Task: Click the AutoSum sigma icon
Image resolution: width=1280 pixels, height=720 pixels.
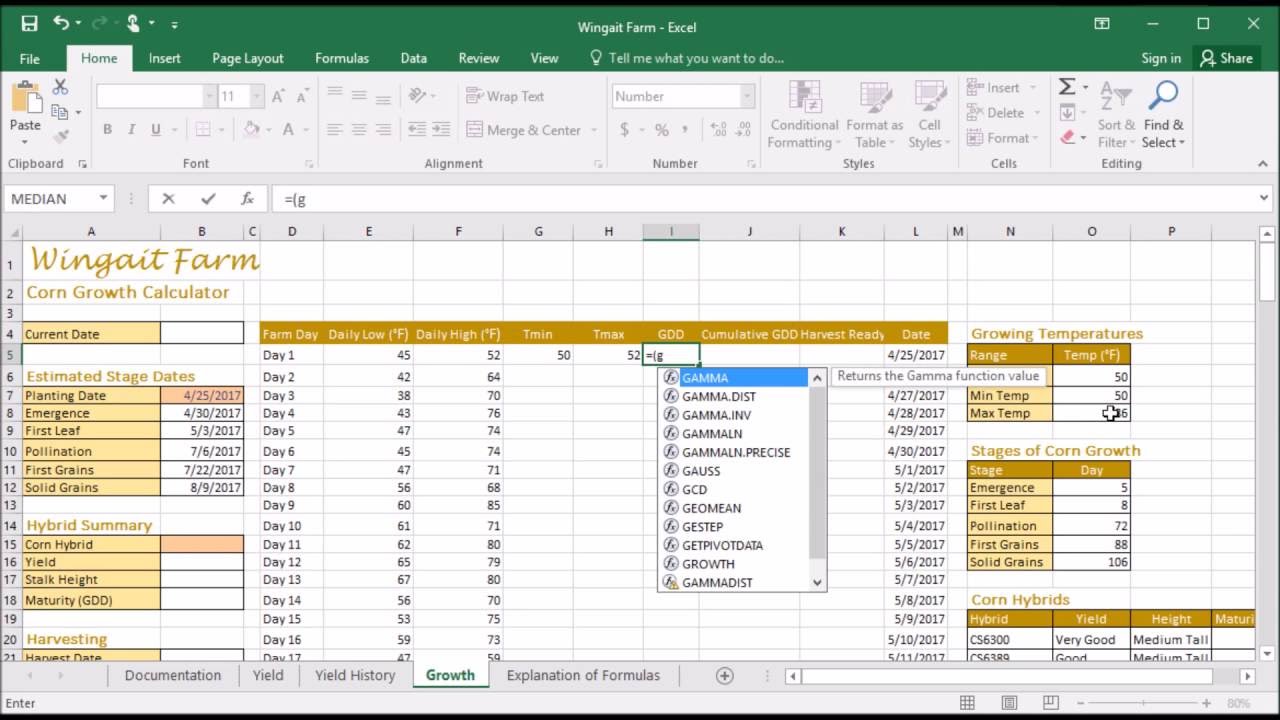Action: (1067, 87)
